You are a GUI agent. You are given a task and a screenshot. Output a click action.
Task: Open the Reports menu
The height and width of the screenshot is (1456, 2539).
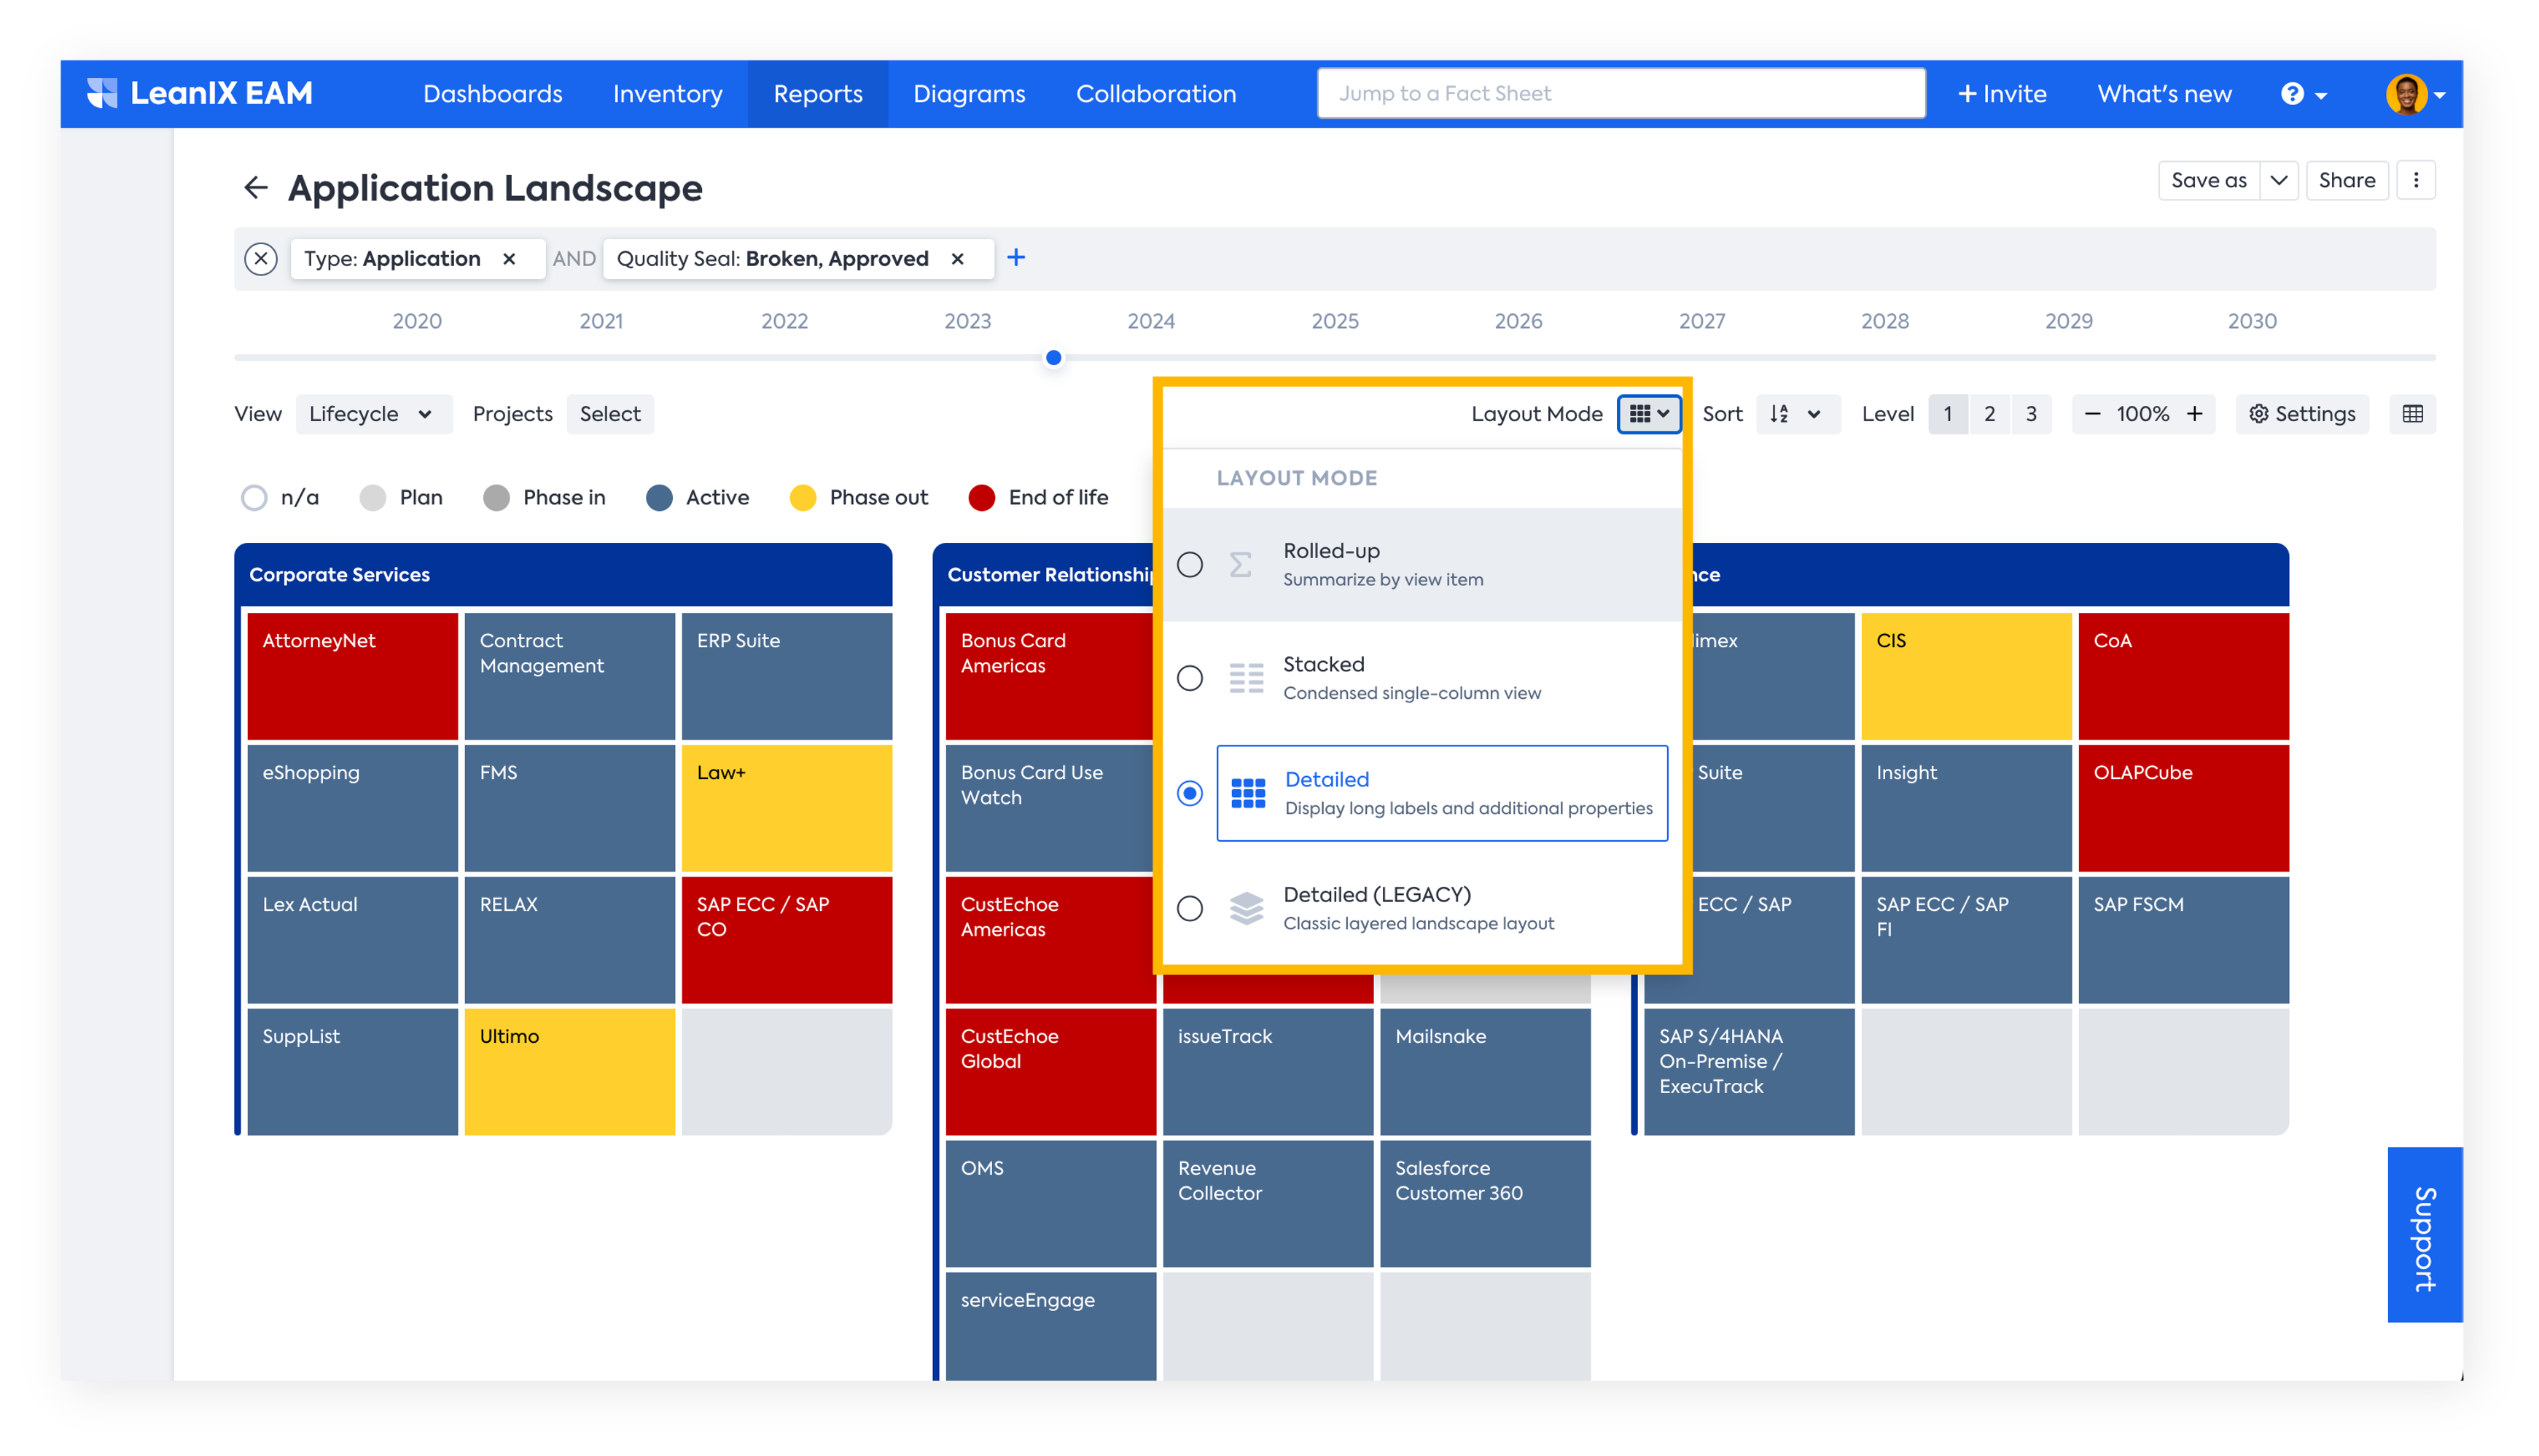[x=817, y=93]
